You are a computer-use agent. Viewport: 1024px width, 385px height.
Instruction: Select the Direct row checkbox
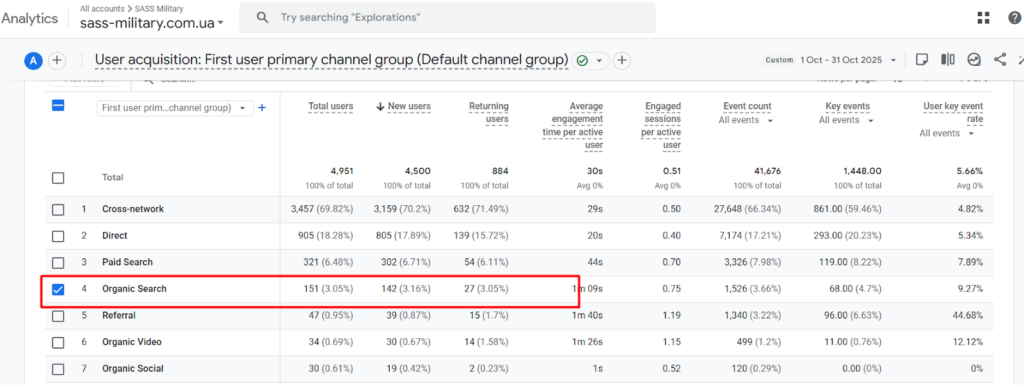click(58, 236)
